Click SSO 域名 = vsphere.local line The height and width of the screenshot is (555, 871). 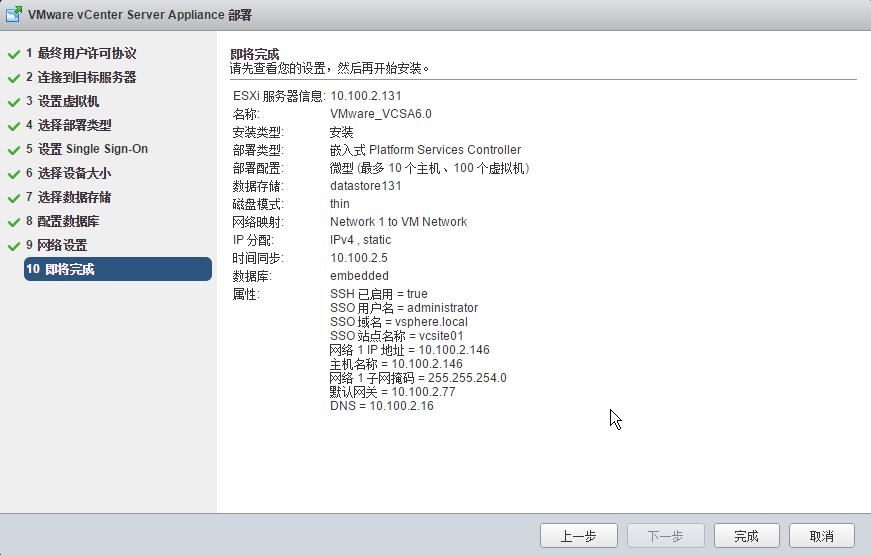399,322
